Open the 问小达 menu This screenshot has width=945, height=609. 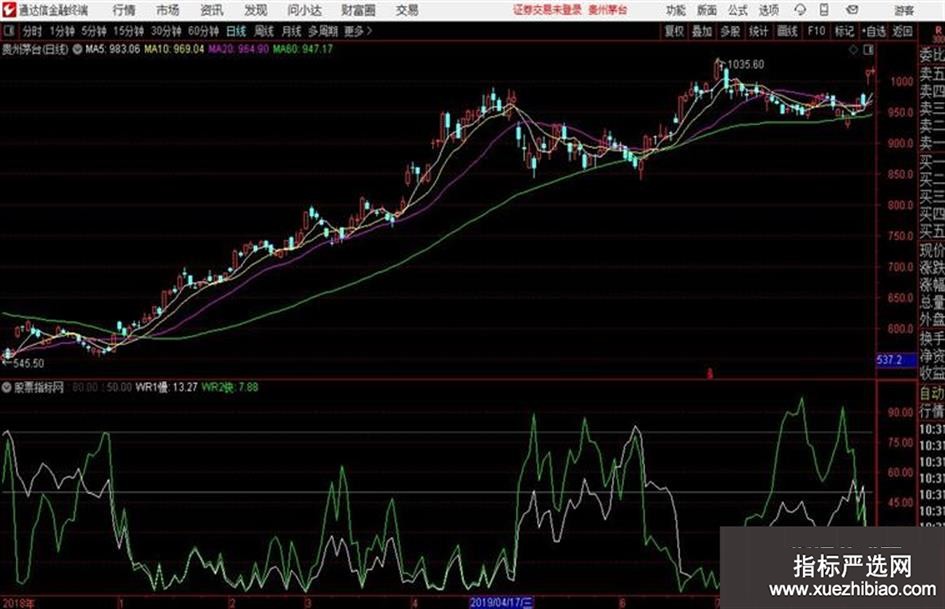(x=304, y=10)
